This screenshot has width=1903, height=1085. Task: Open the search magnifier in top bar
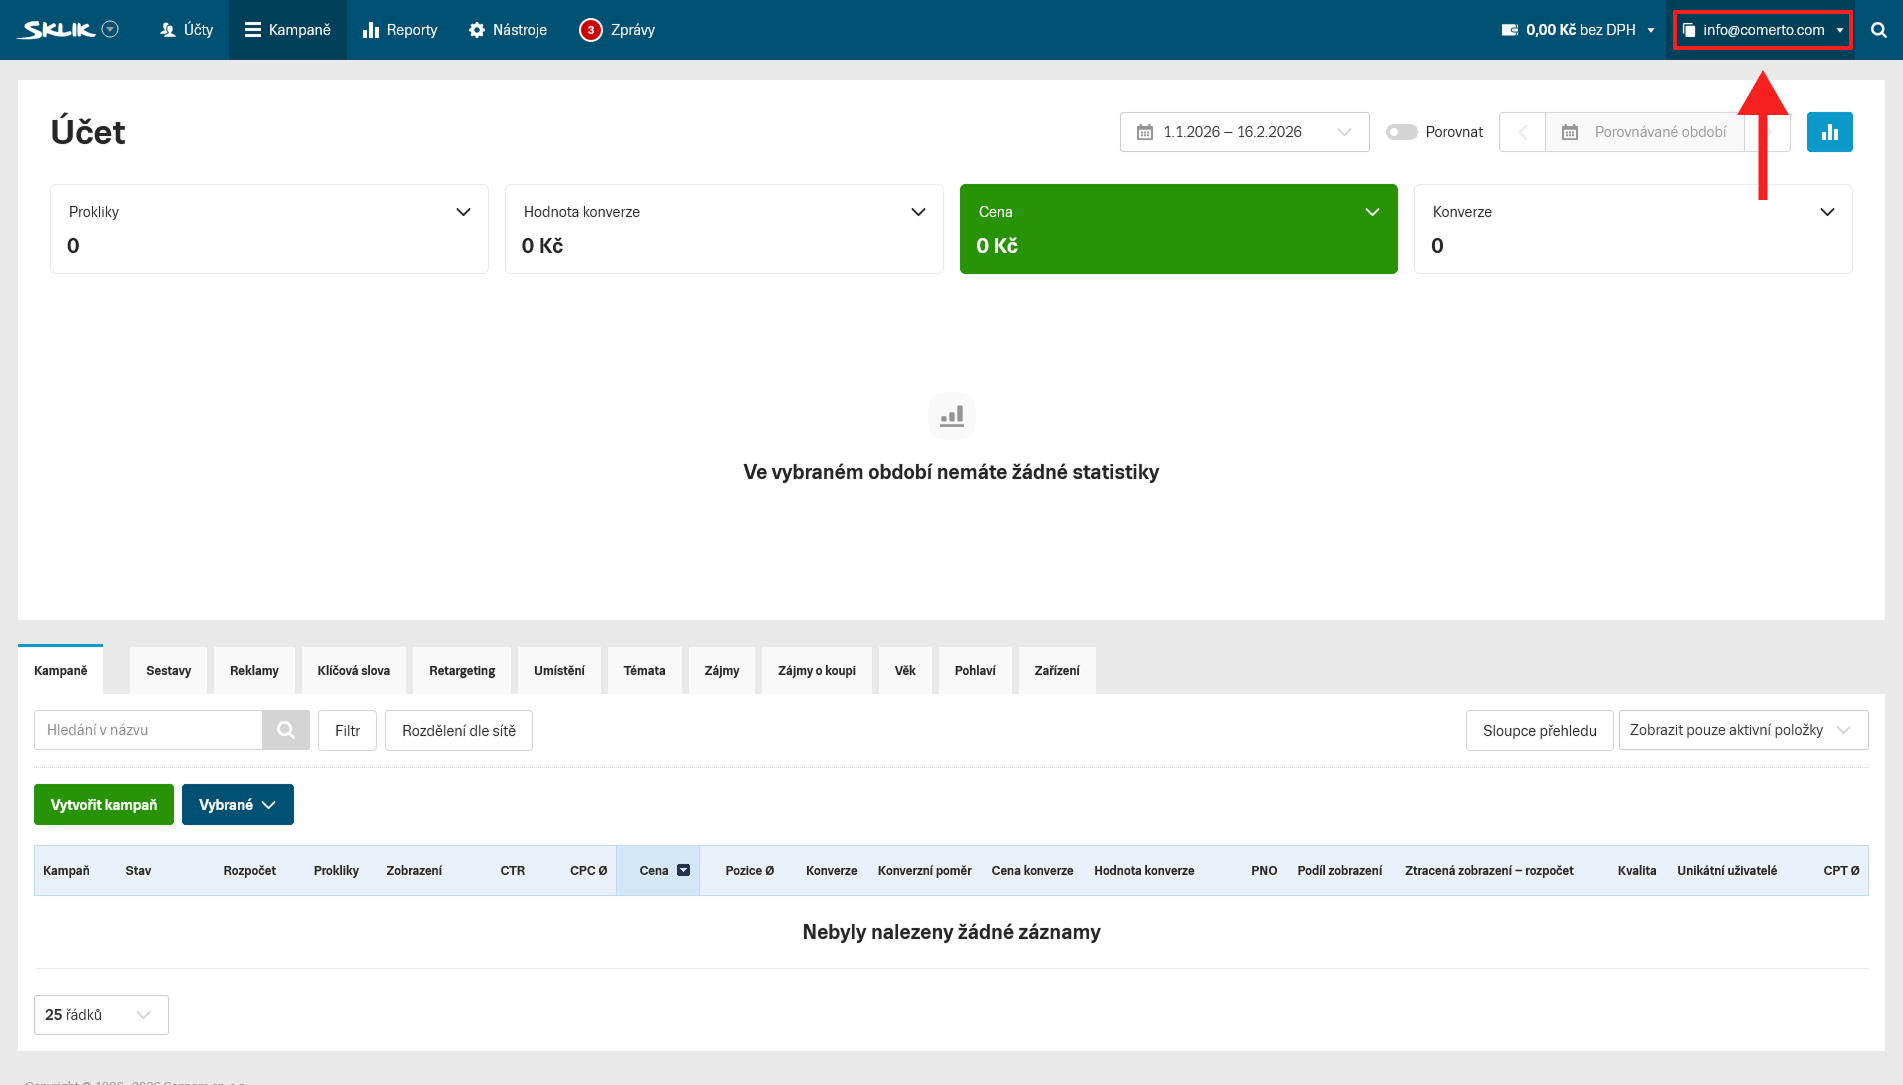click(x=1878, y=30)
